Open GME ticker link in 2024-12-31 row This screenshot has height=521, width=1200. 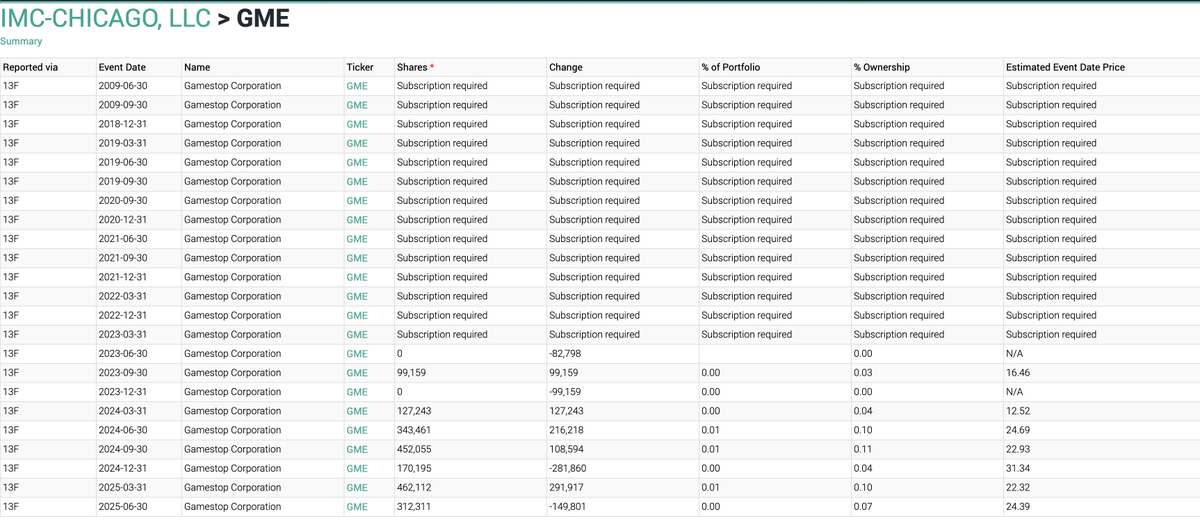(357, 468)
